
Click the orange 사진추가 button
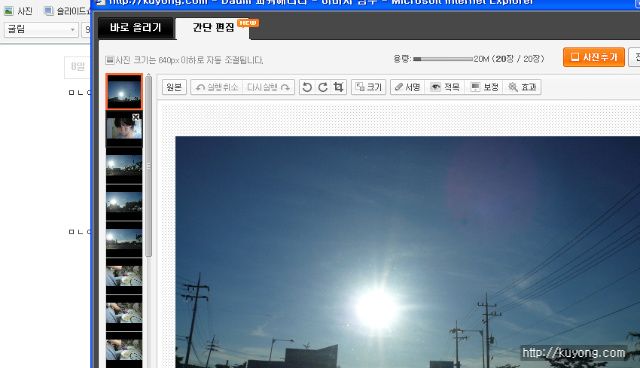[x=594, y=57]
